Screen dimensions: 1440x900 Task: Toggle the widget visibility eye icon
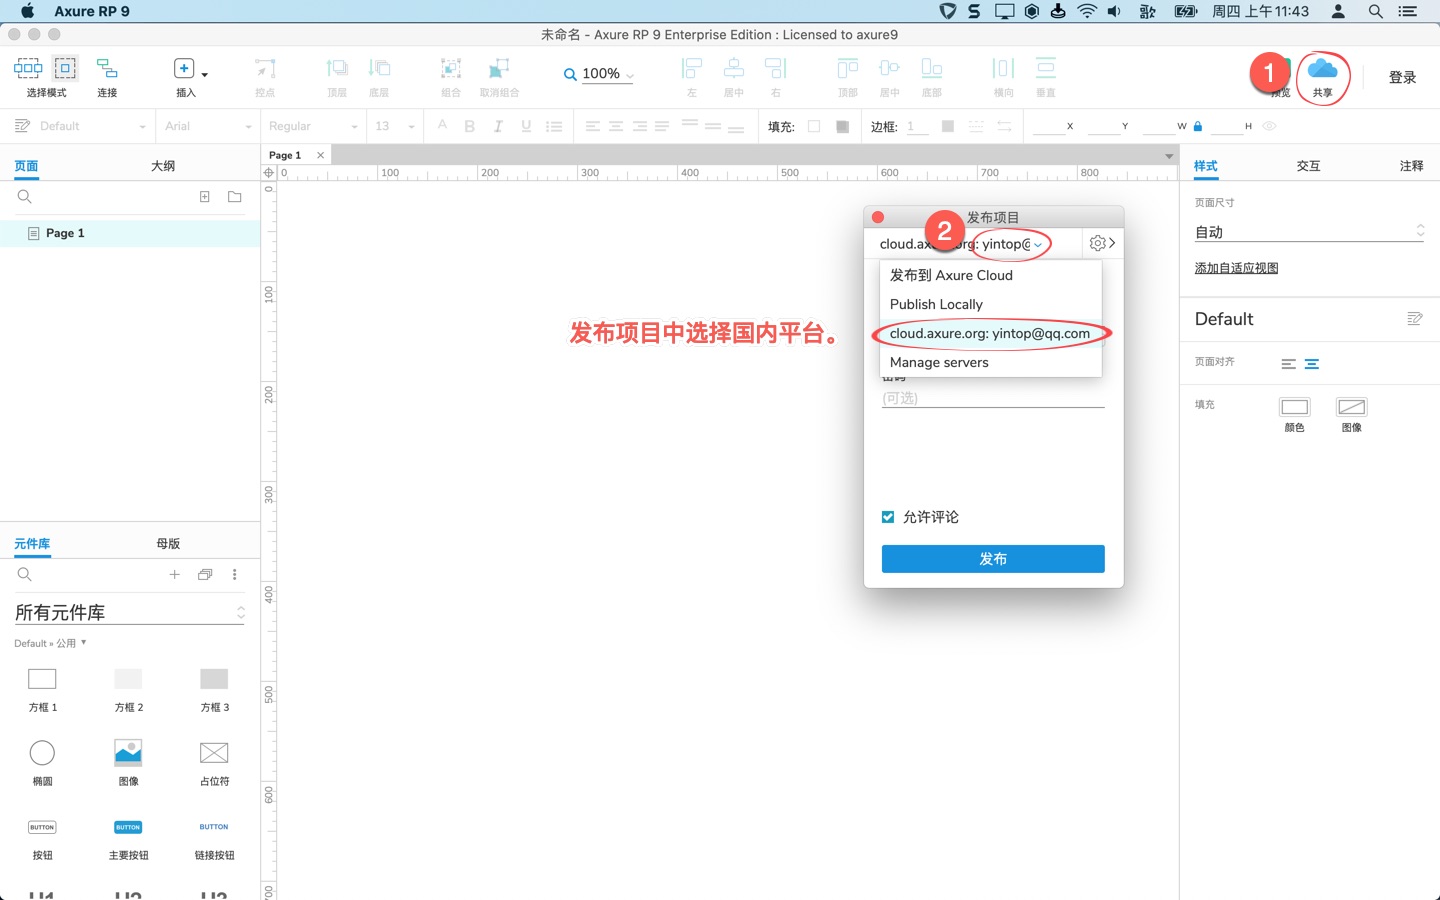point(1269,126)
